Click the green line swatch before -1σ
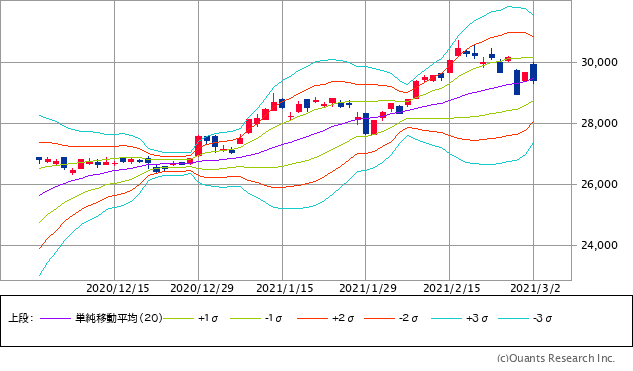This screenshot has width=633, height=371. (245, 319)
